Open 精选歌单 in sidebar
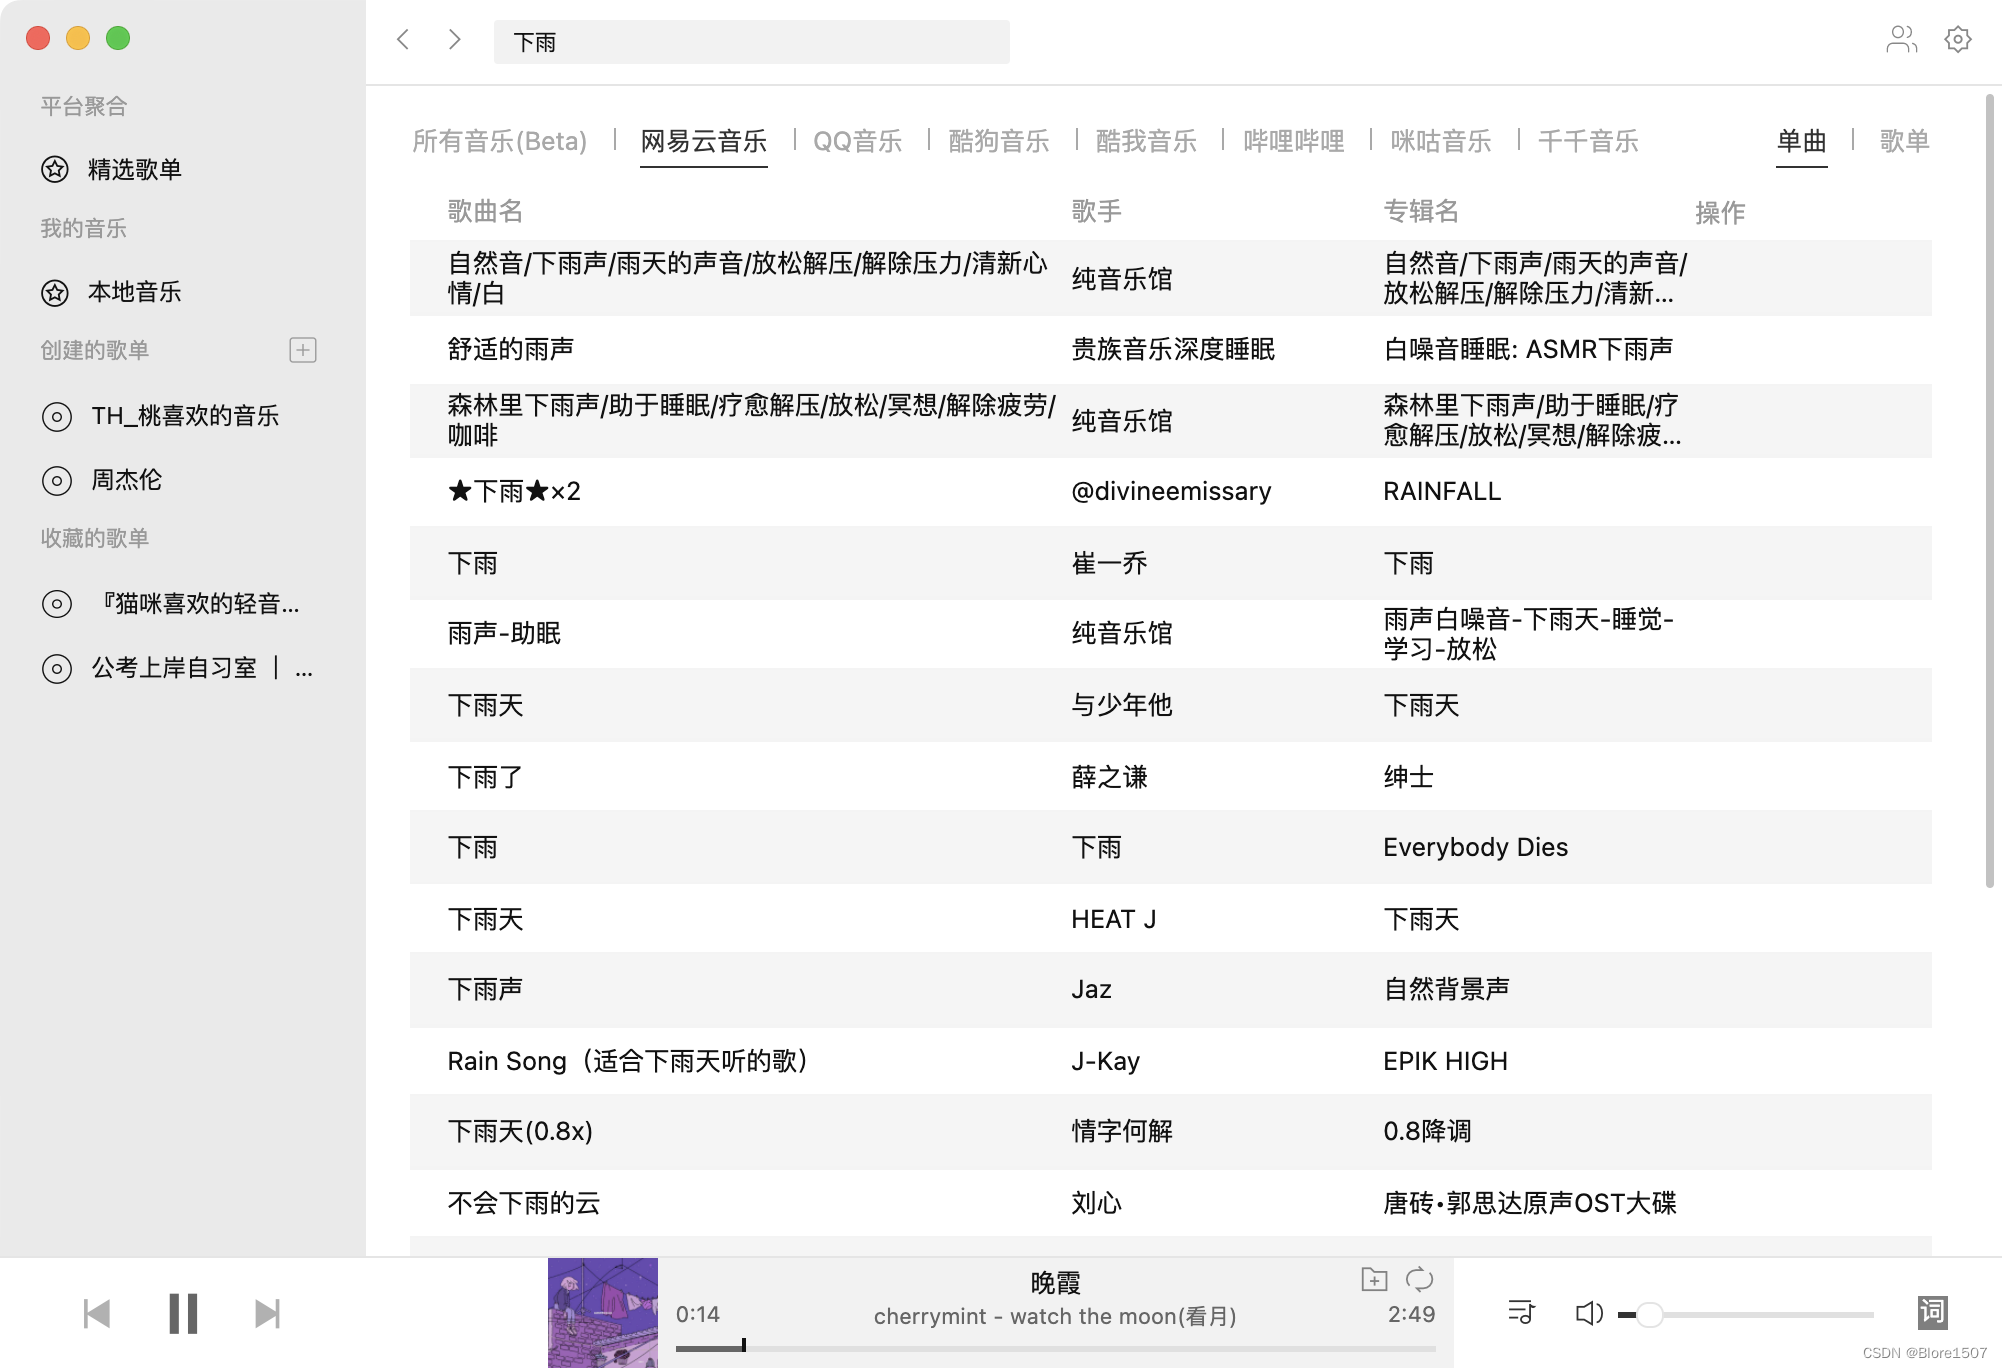 134,169
